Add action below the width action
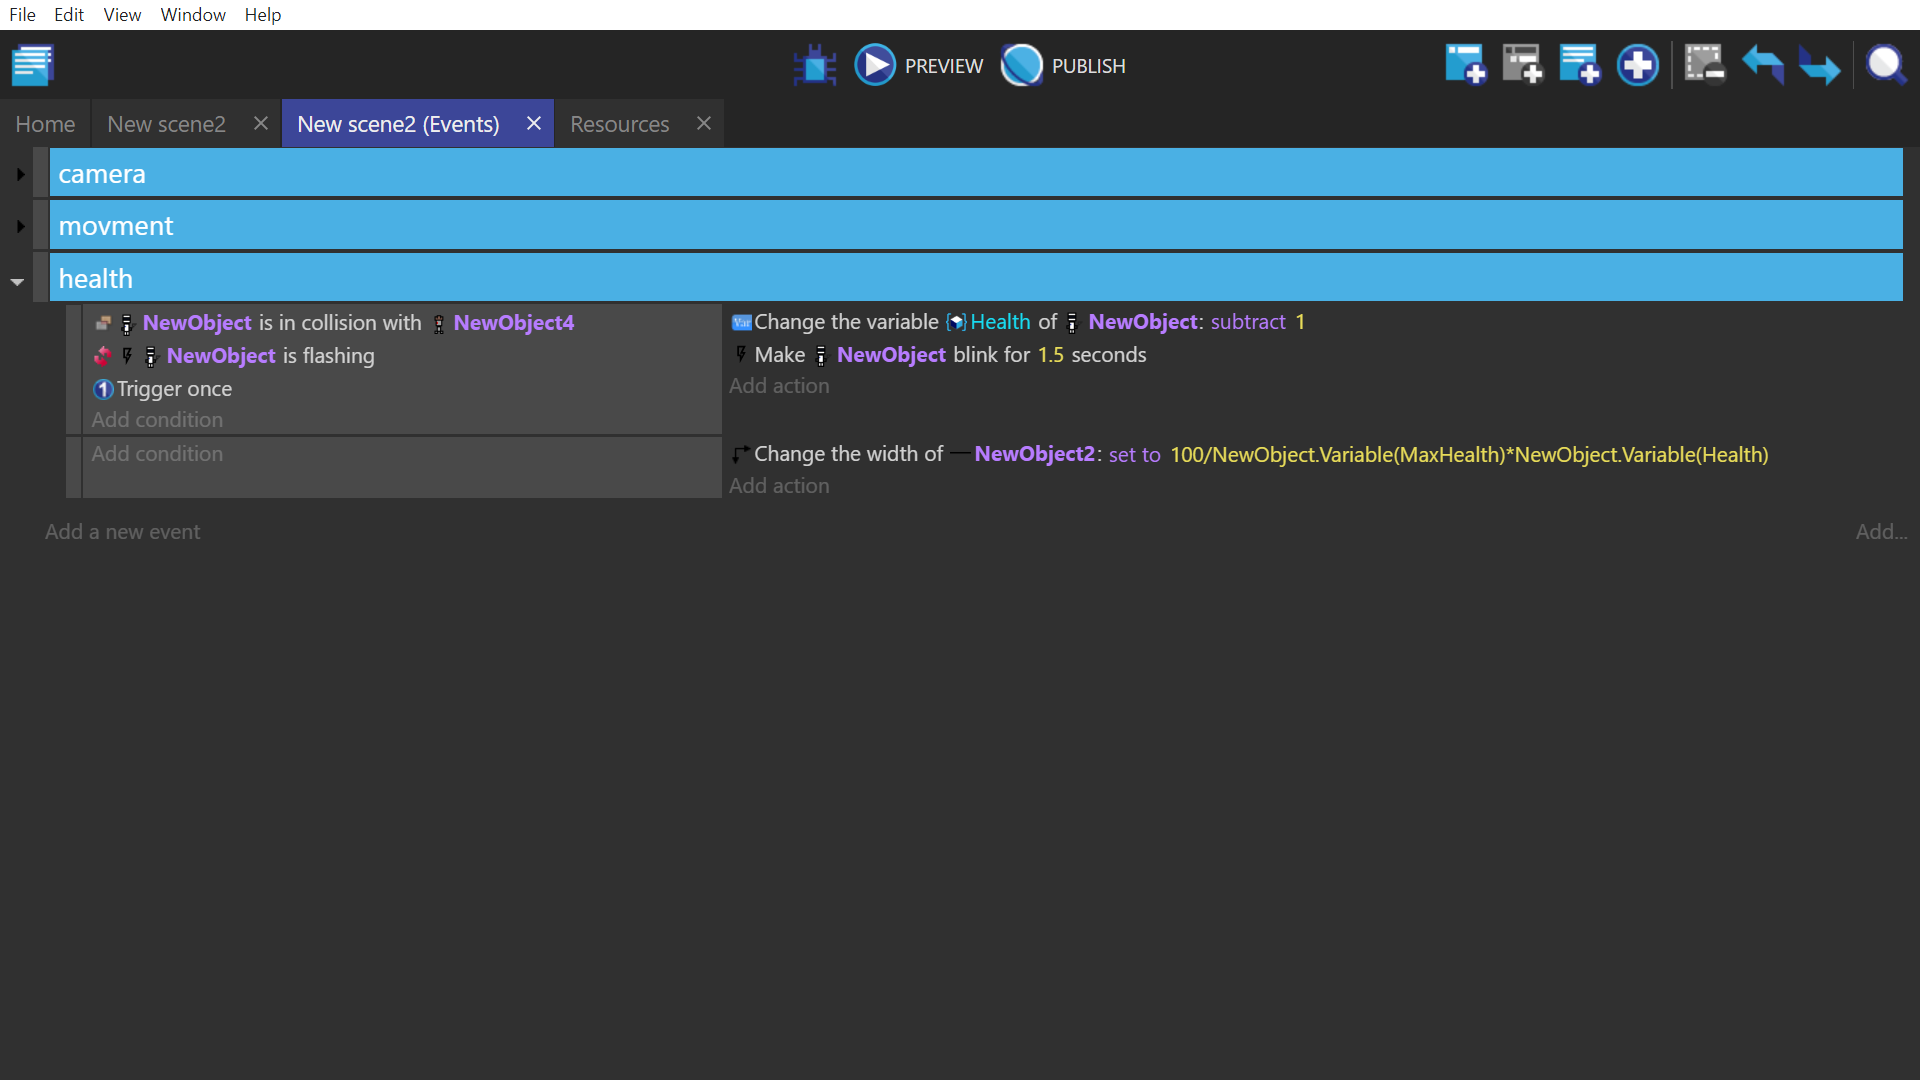Viewport: 1920px width, 1080px height. coord(779,486)
